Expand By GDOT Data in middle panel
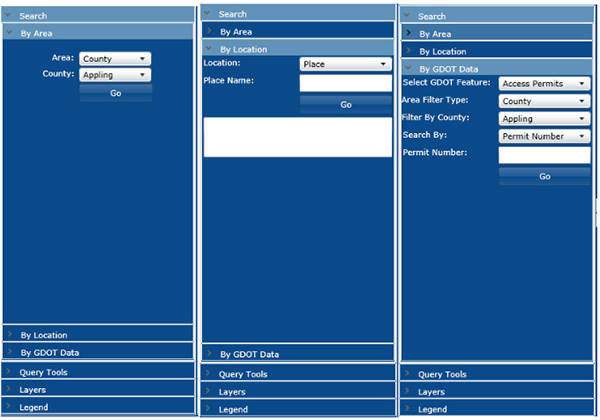 (x=298, y=354)
